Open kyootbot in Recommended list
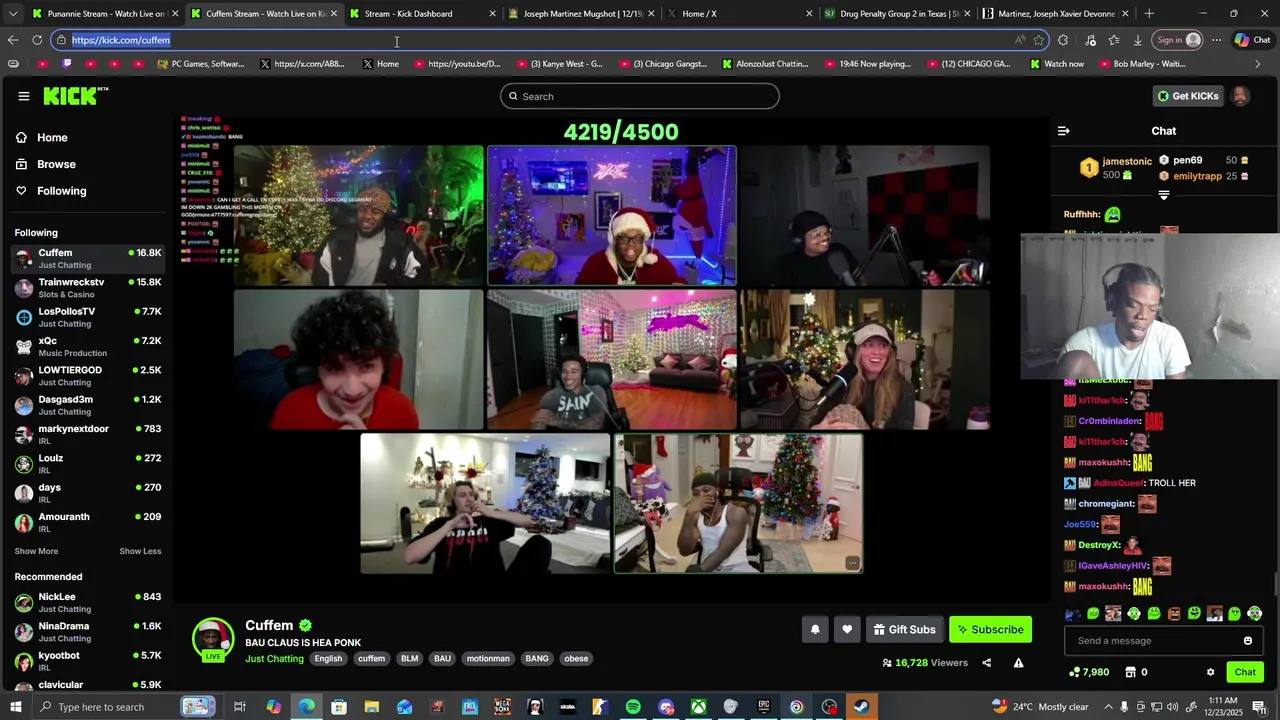1280x720 pixels. click(x=88, y=661)
